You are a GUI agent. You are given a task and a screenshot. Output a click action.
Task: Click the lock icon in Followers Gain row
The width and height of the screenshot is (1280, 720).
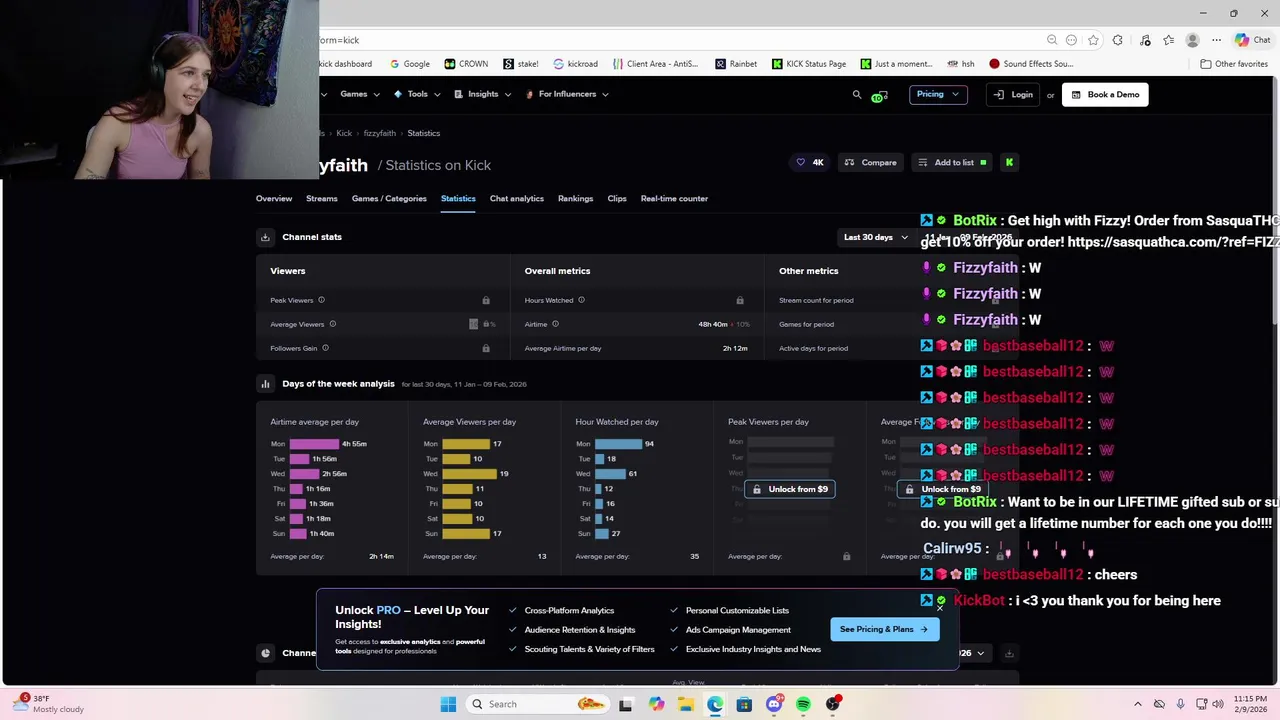coord(486,348)
